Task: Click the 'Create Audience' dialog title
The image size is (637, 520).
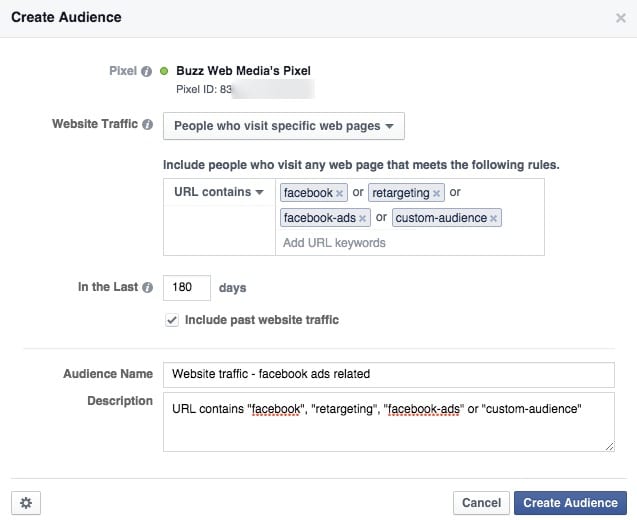Action: click(66, 17)
